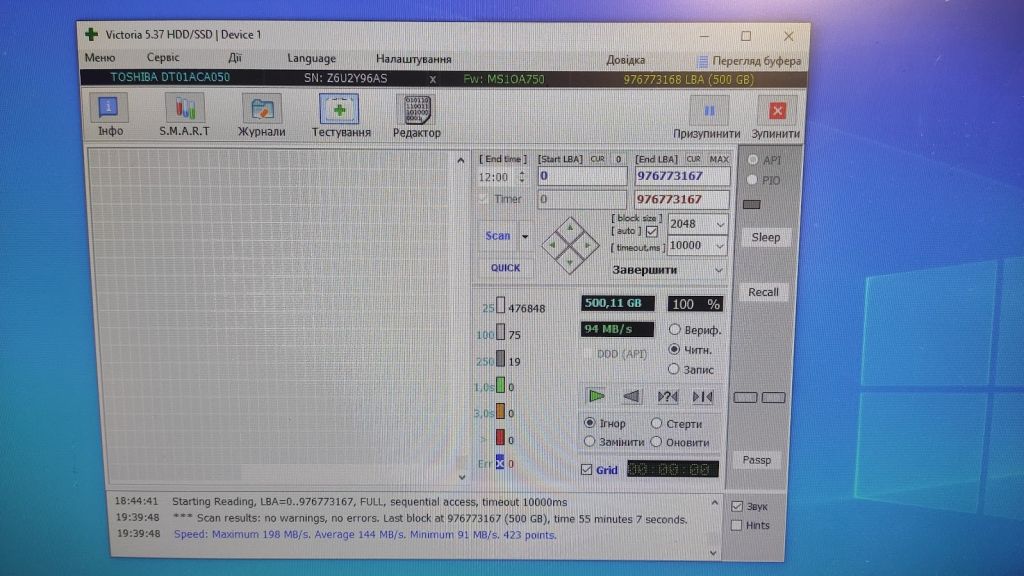Close device tab with x next to serial
The height and width of the screenshot is (576, 1024).
[x=432, y=79]
